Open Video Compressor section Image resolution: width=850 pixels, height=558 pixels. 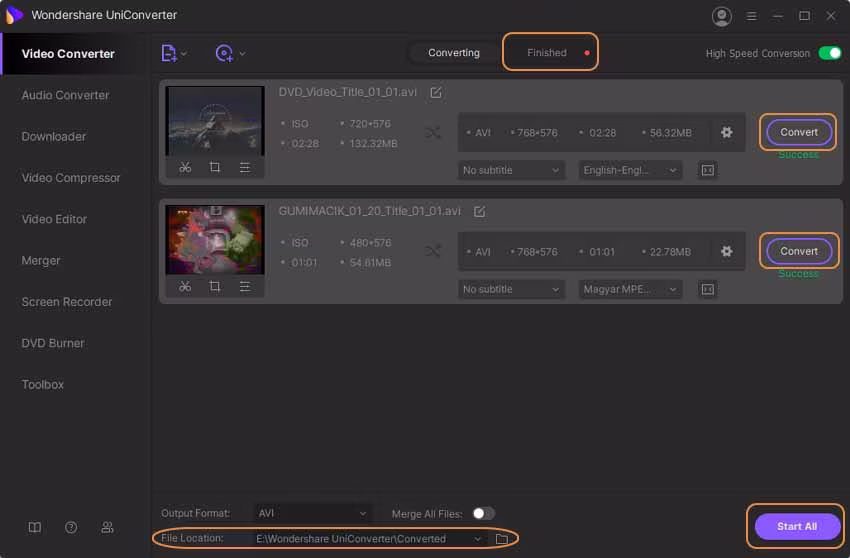71,178
